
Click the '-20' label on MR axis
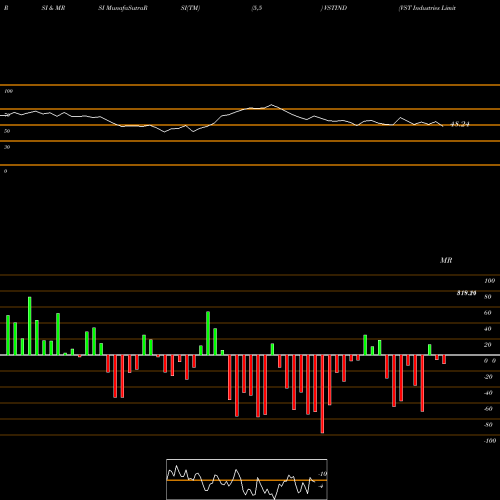click(x=488, y=377)
